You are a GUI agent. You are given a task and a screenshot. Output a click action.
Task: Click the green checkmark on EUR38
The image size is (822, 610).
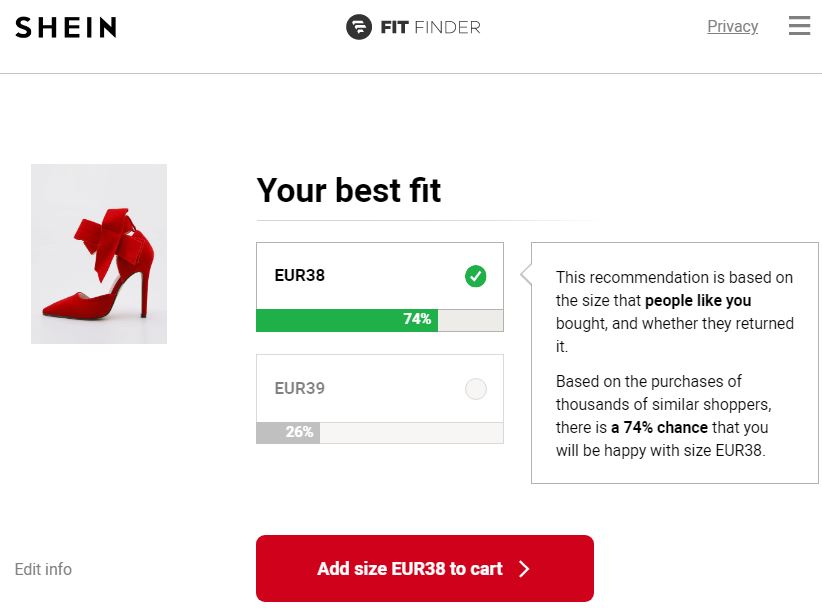(x=475, y=276)
